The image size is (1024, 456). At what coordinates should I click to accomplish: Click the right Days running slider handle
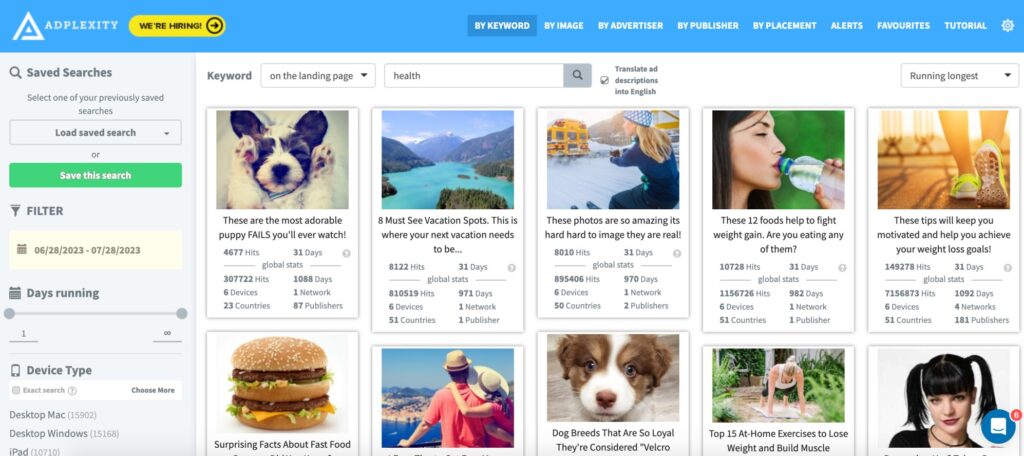click(x=182, y=314)
